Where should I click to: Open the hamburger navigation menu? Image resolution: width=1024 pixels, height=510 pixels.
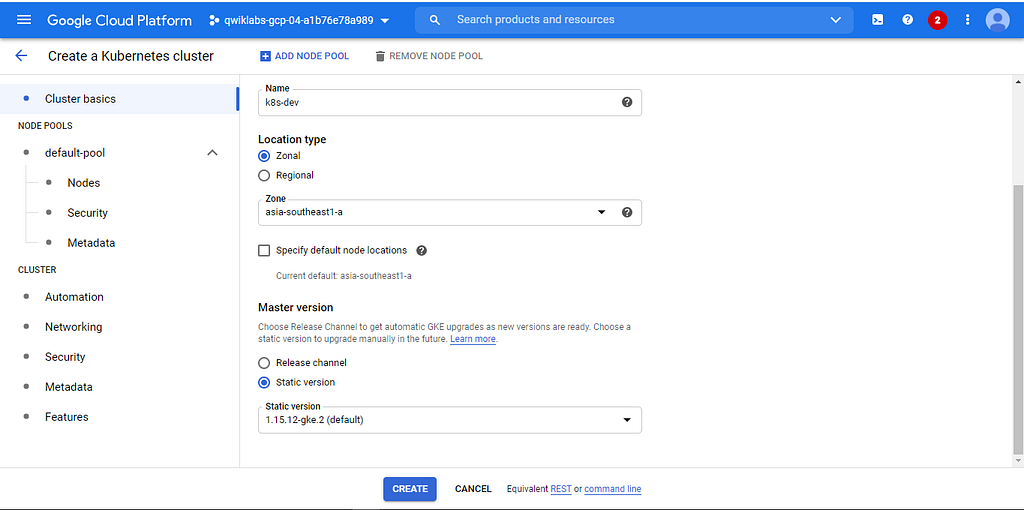(x=24, y=20)
